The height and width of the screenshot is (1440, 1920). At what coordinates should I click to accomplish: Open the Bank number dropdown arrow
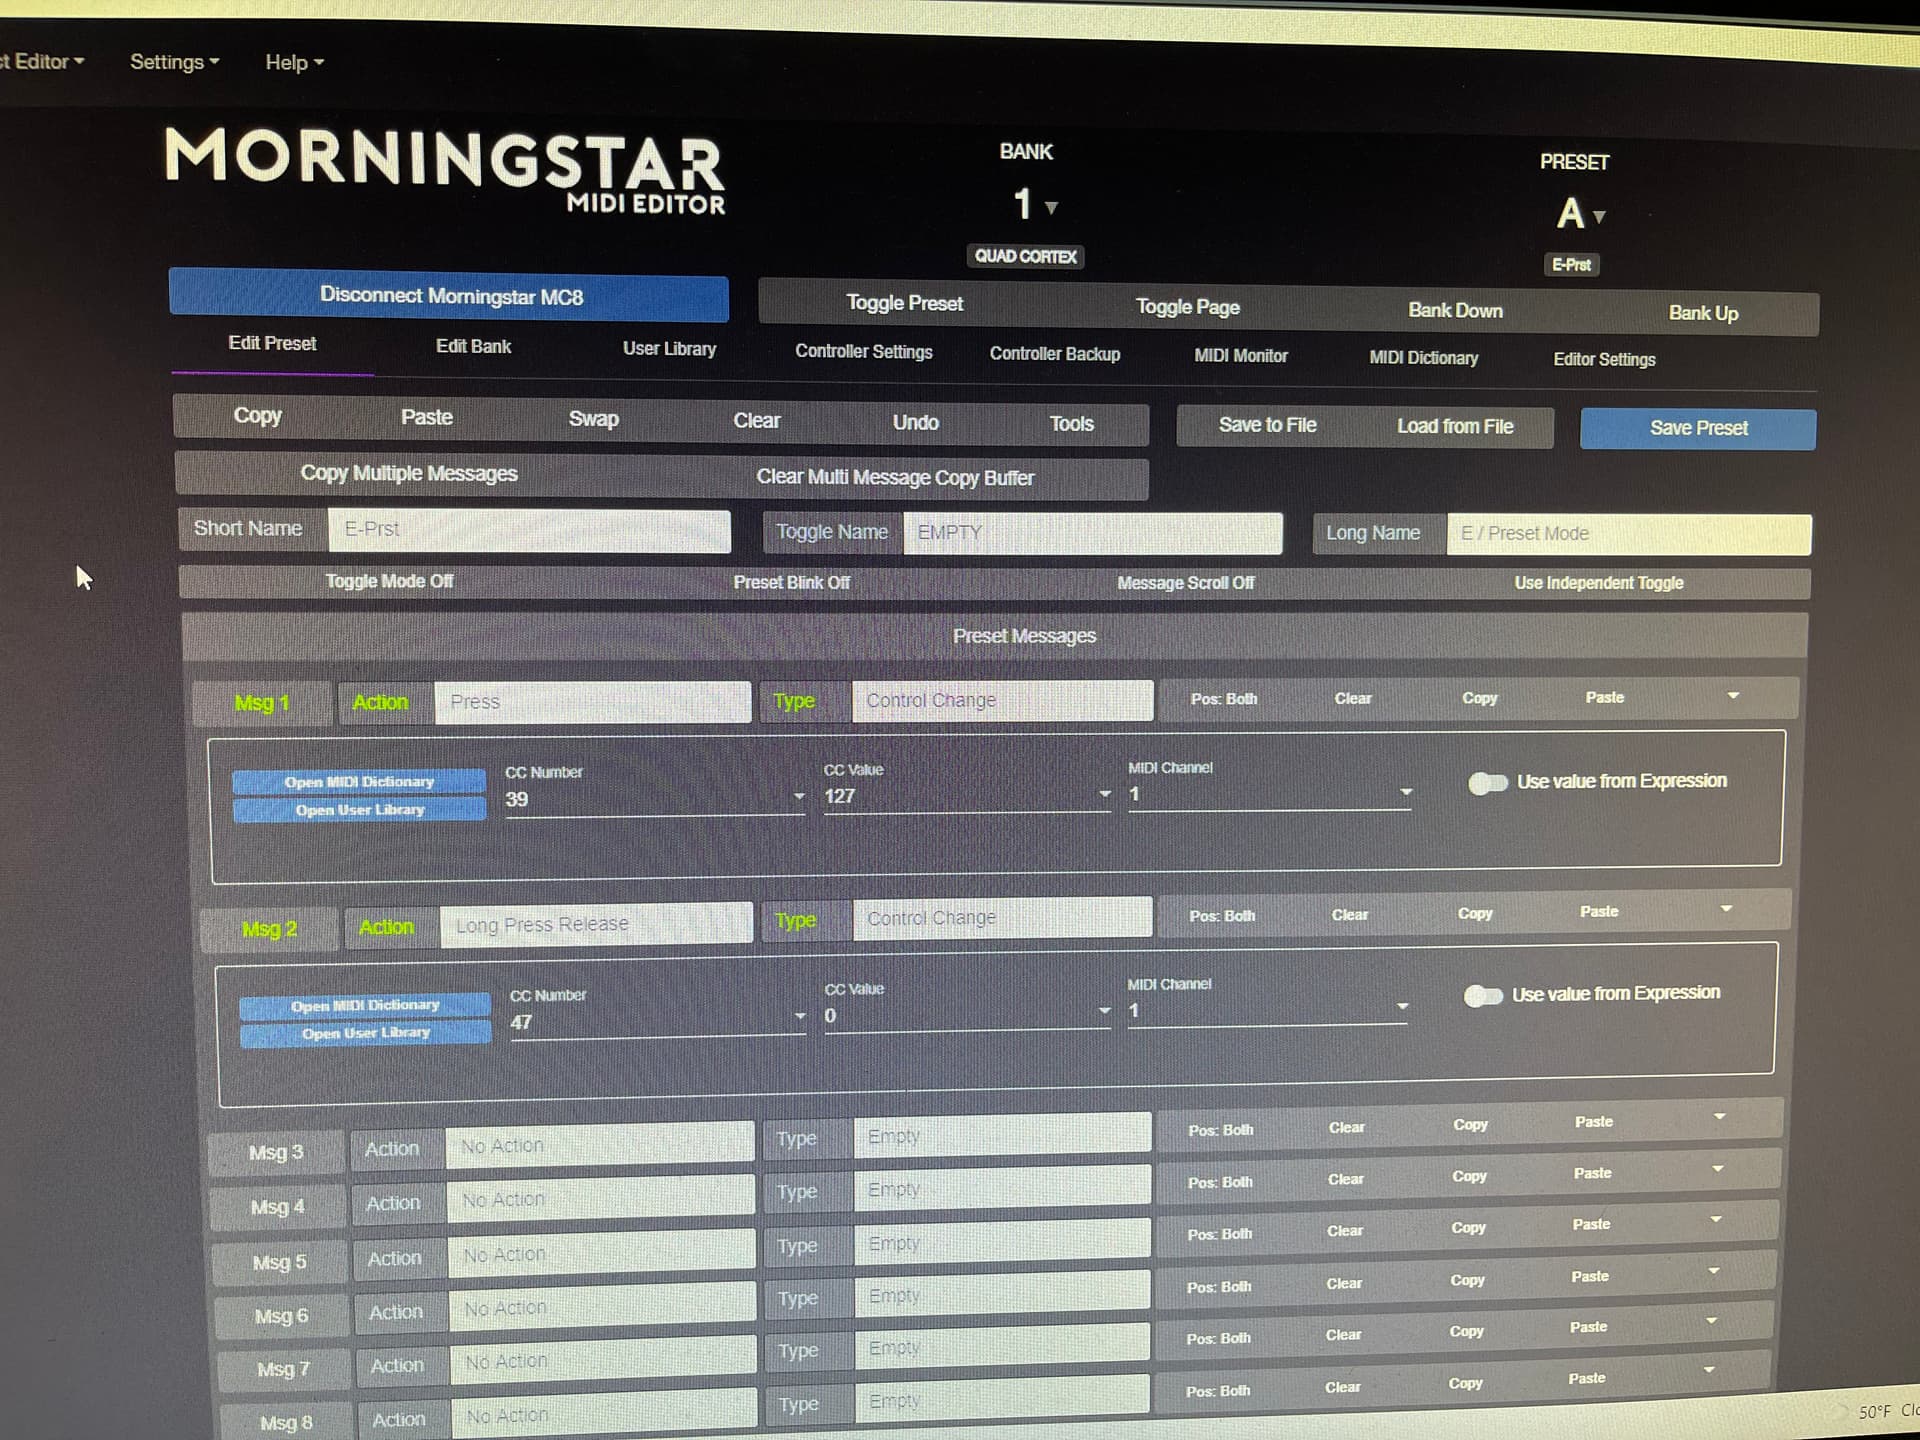[x=1051, y=208]
